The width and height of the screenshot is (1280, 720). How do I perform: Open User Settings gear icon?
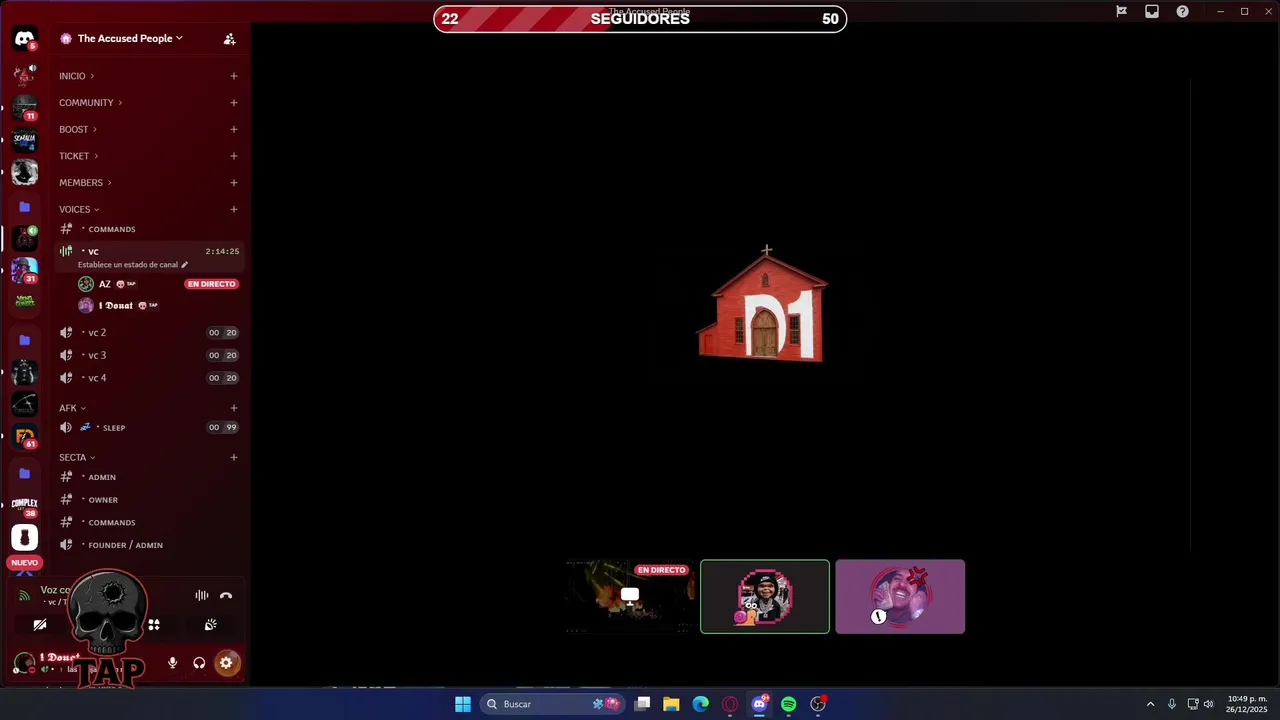click(x=226, y=662)
